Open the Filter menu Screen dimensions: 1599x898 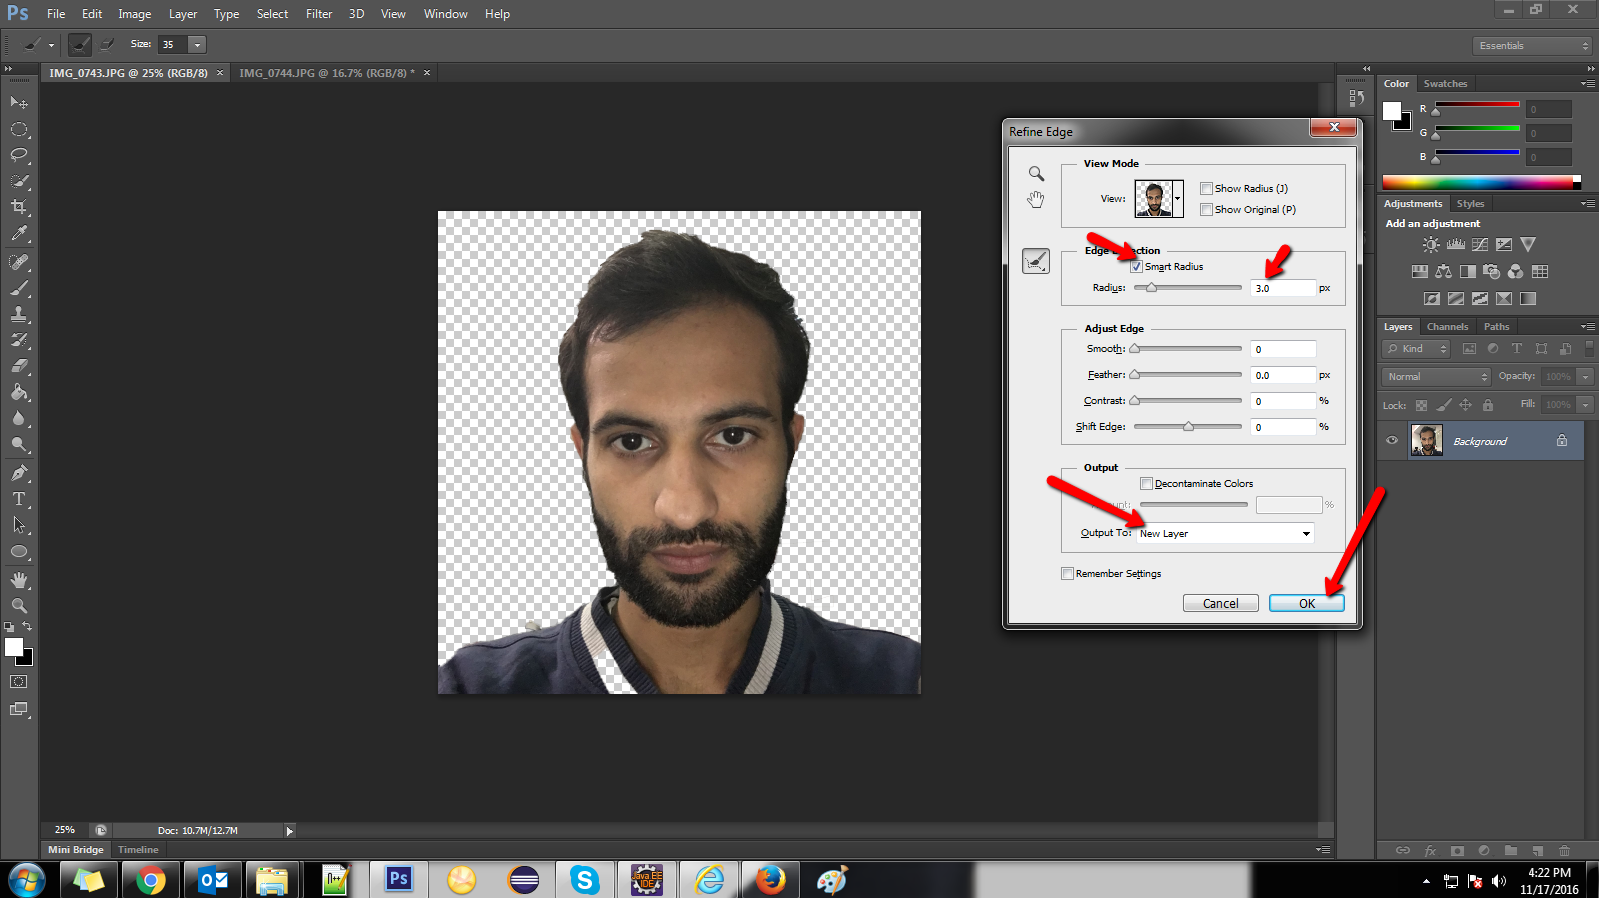coord(319,14)
